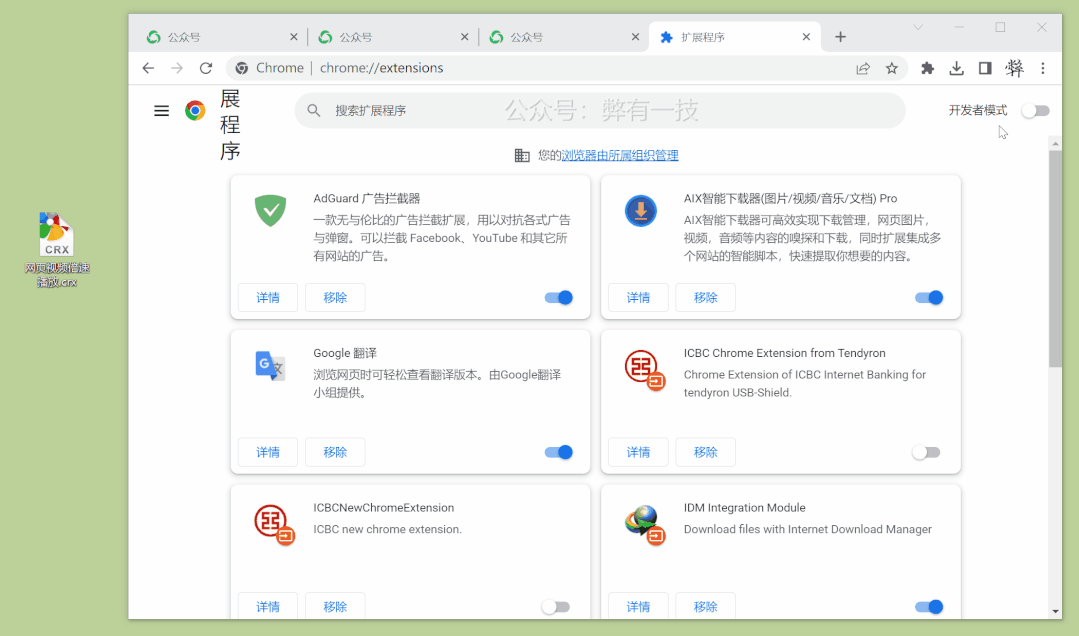Open a new tab with plus button

pyautogui.click(x=840, y=37)
